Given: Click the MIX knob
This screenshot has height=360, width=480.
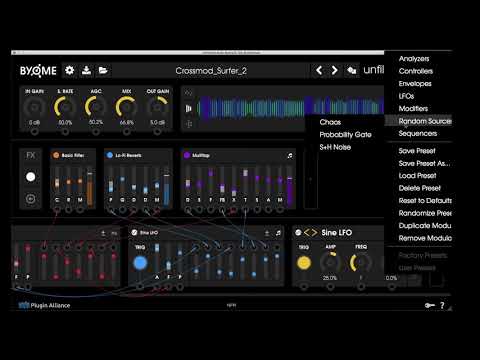Looking at the screenshot, I should pos(126,107).
